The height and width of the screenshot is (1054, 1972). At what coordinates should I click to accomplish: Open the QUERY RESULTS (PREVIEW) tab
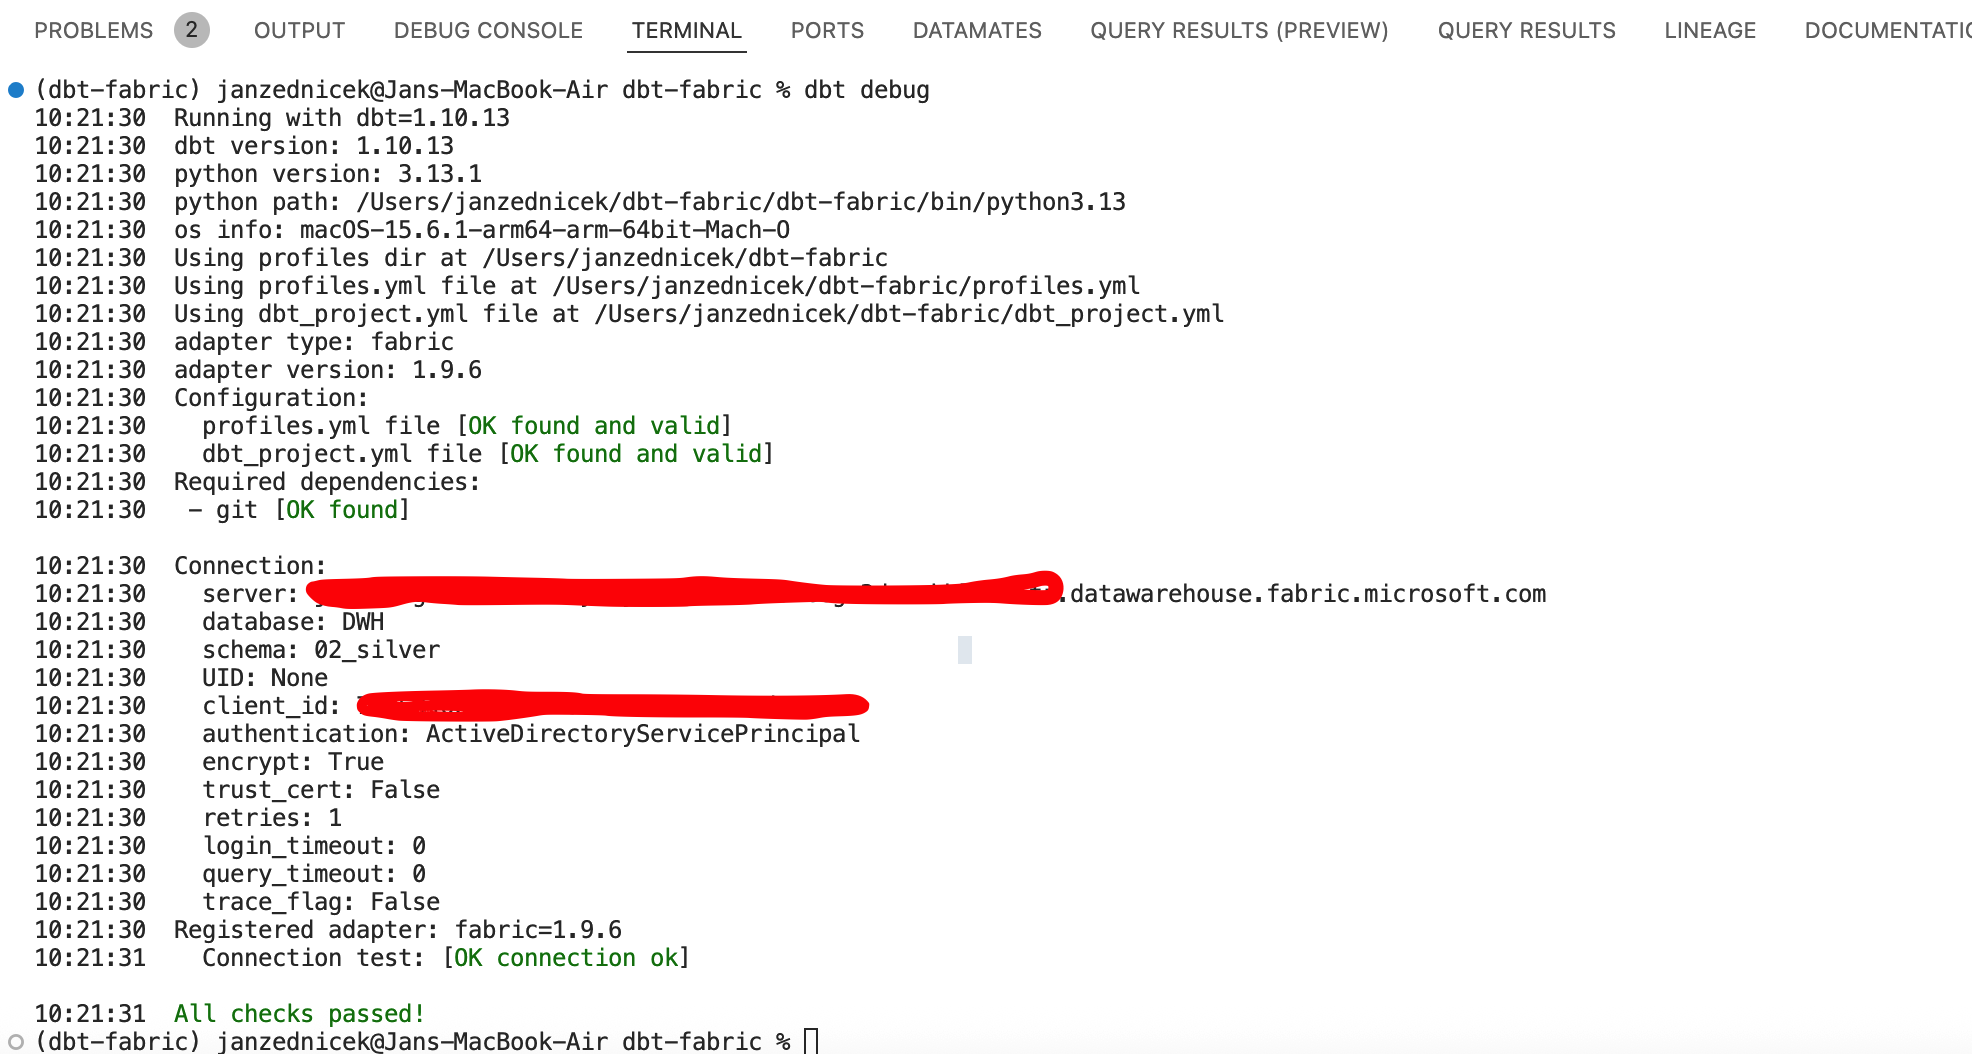1239,30
